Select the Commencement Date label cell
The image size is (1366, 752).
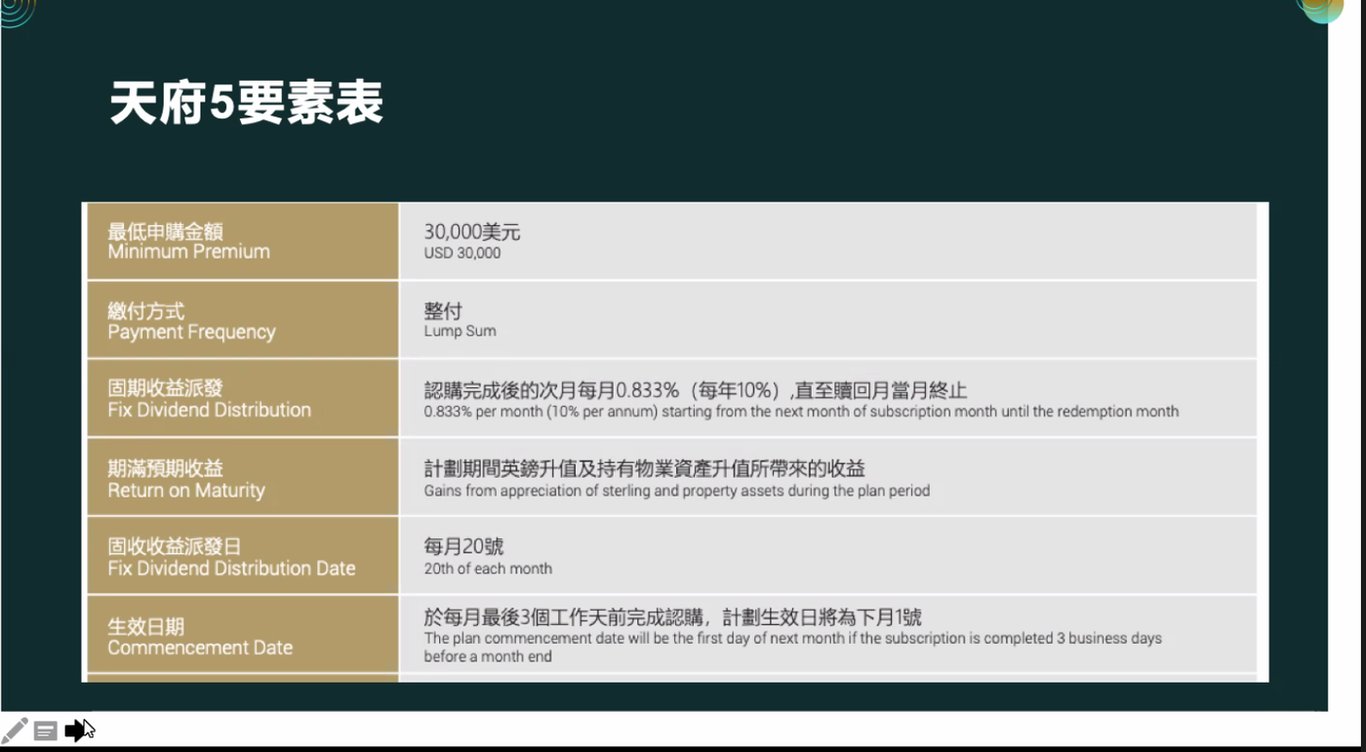pyautogui.click(x=243, y=634)
